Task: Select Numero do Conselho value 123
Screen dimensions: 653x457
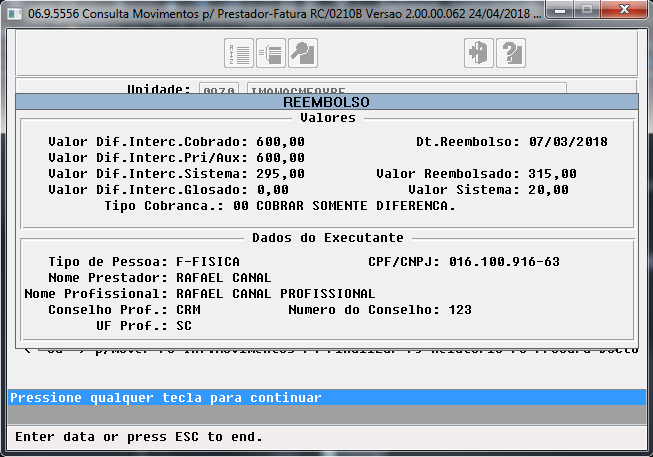Action: [460, 310]
